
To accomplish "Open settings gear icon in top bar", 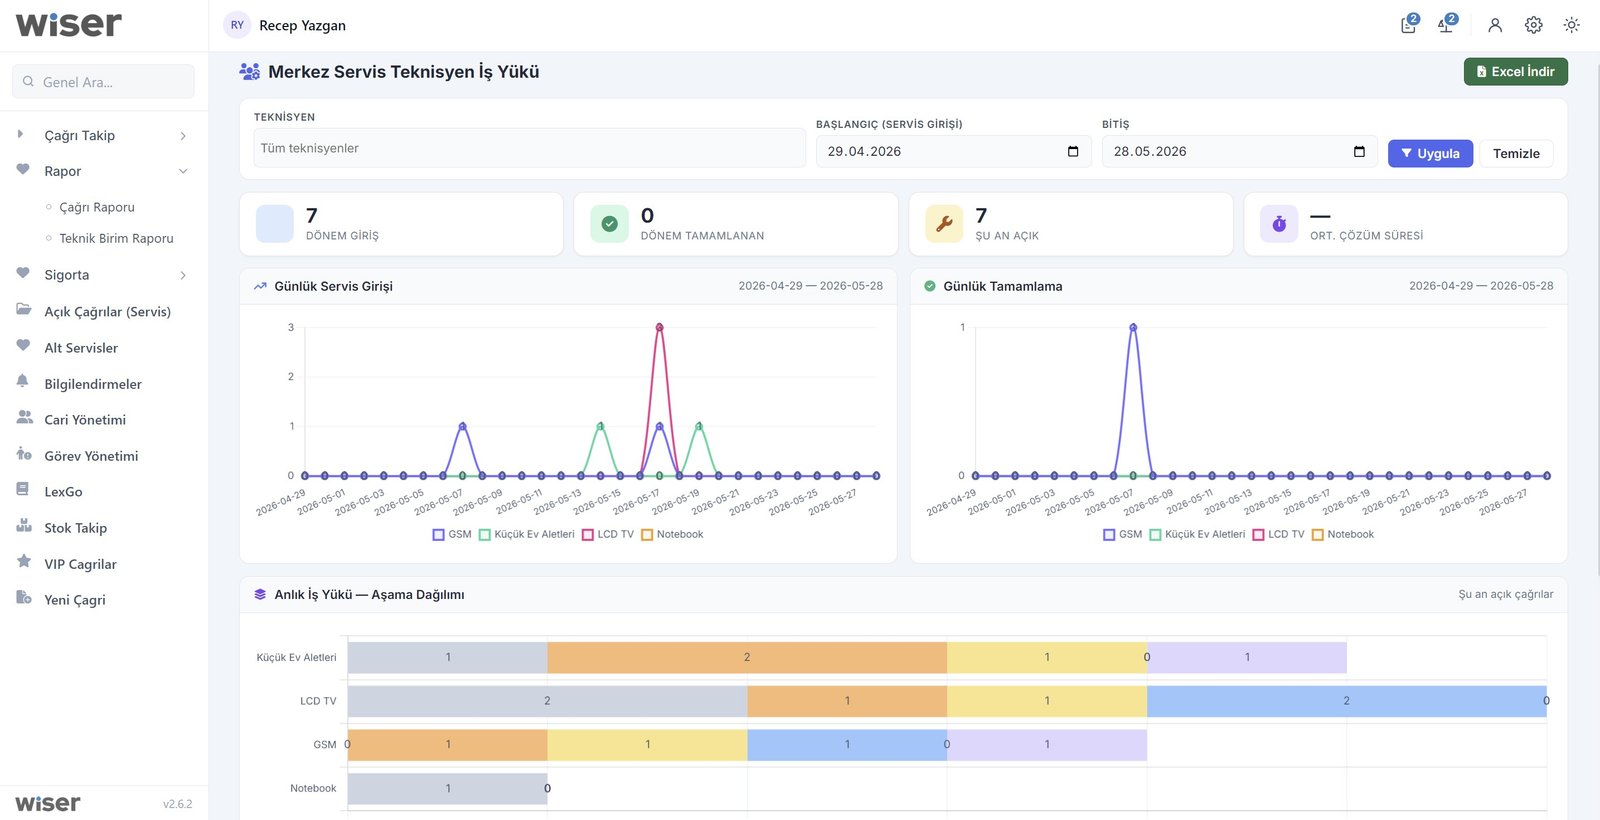I will 1533,25.
